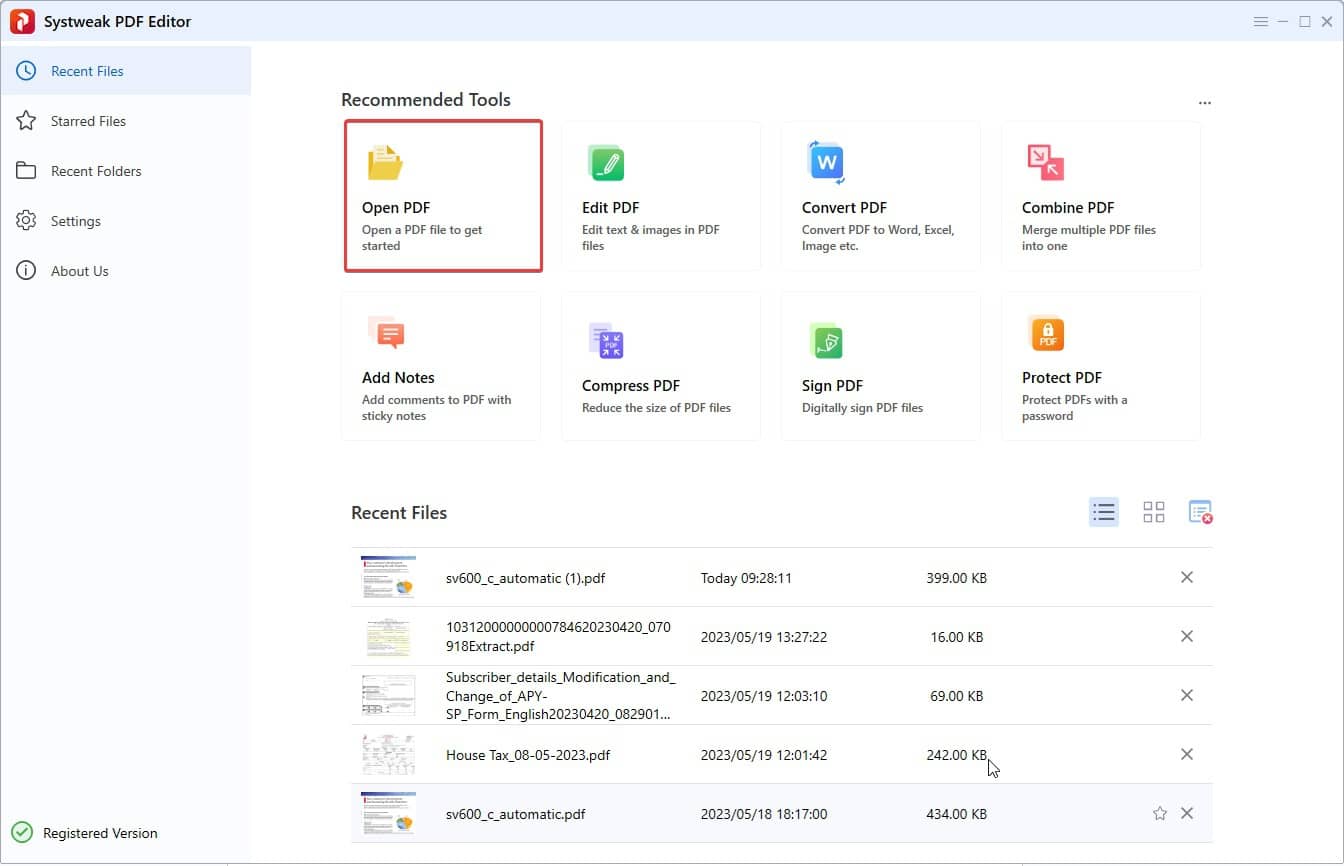
Task: Open the Protect PDF tool
Action: point(1100,365)
